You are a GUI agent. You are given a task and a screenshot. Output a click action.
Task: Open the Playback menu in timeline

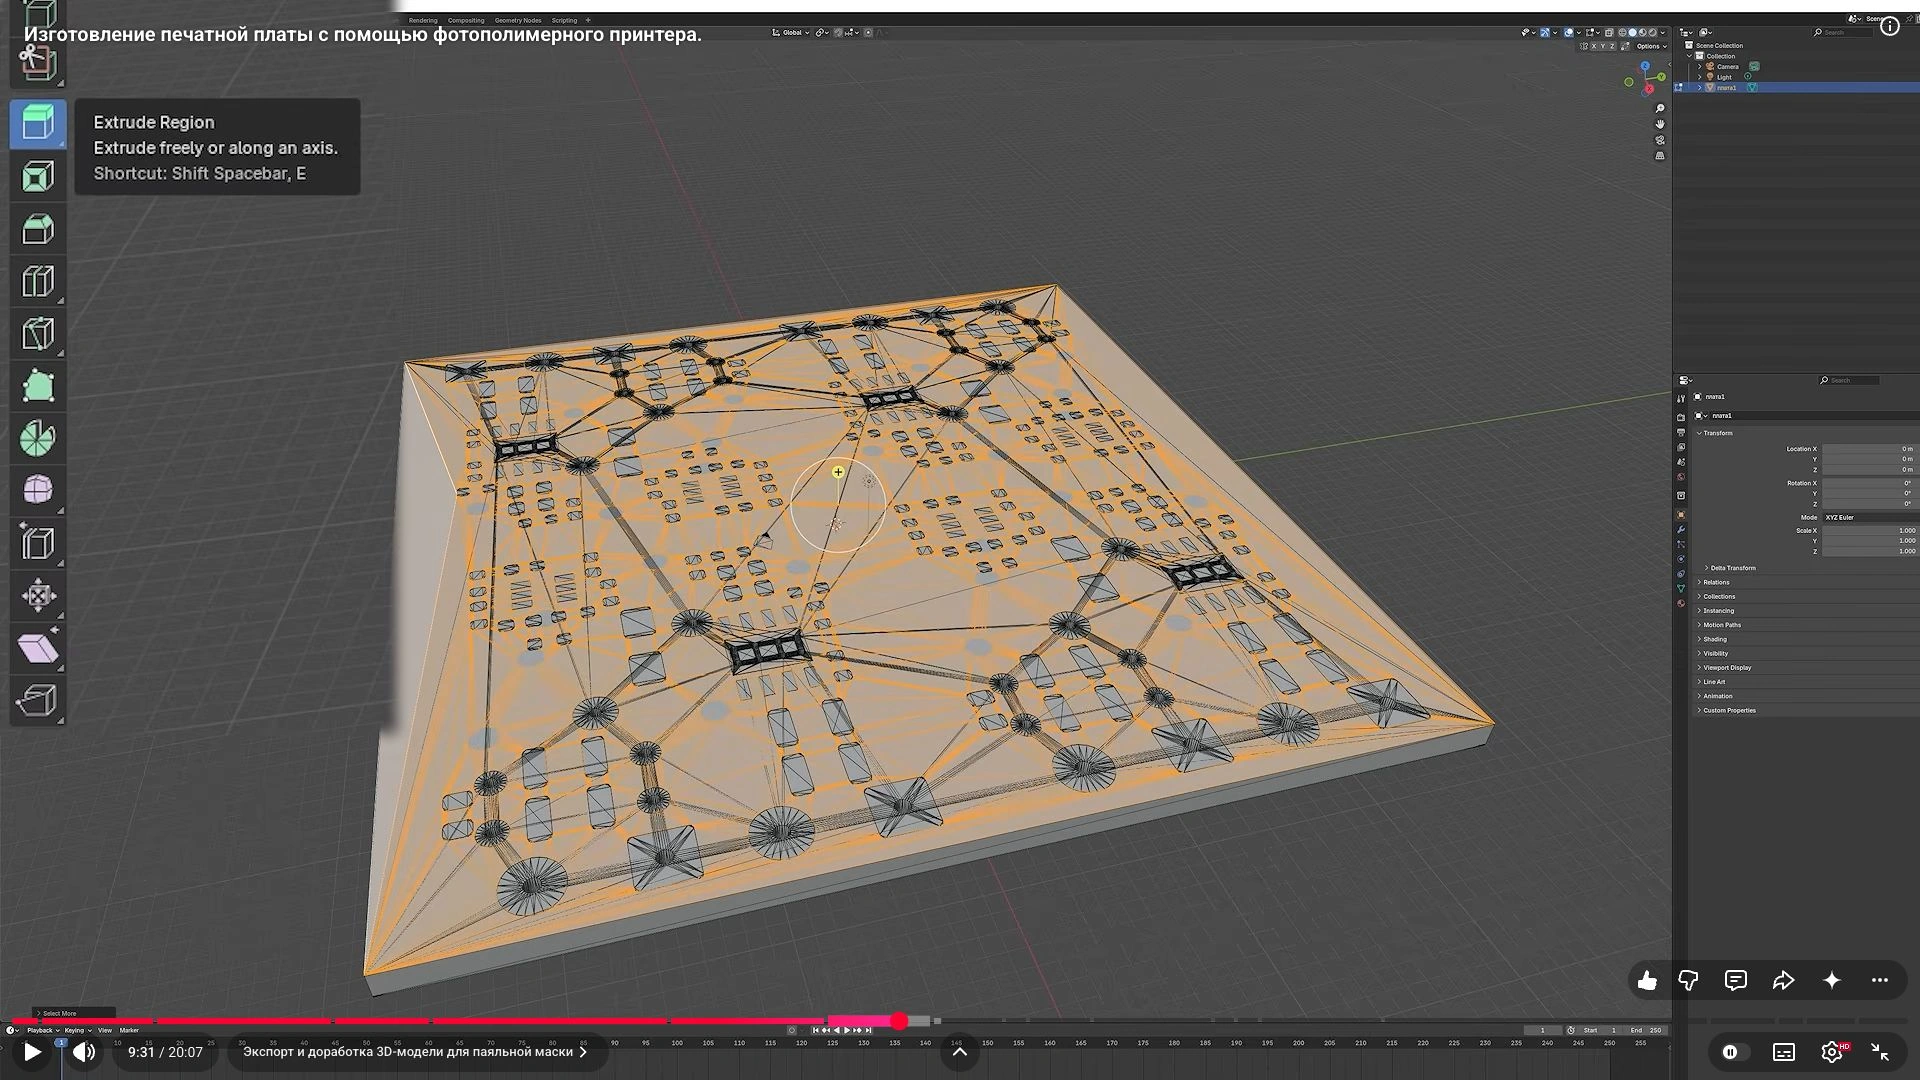[42, 1030]
